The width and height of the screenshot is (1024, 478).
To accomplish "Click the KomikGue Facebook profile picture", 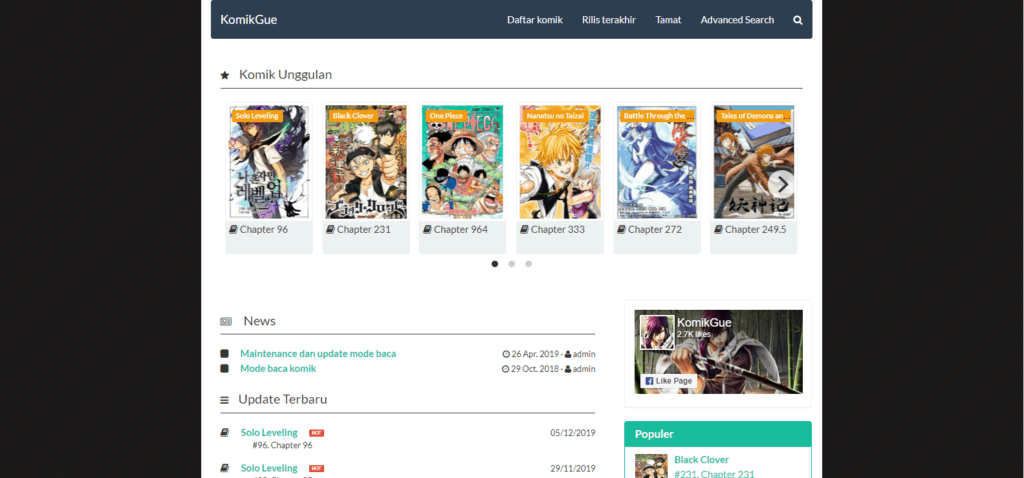I will [x=656, y=332].
